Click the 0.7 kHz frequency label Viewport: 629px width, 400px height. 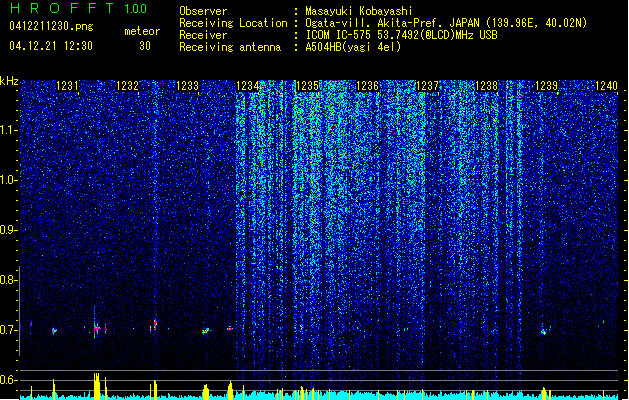tap(8, 330)
